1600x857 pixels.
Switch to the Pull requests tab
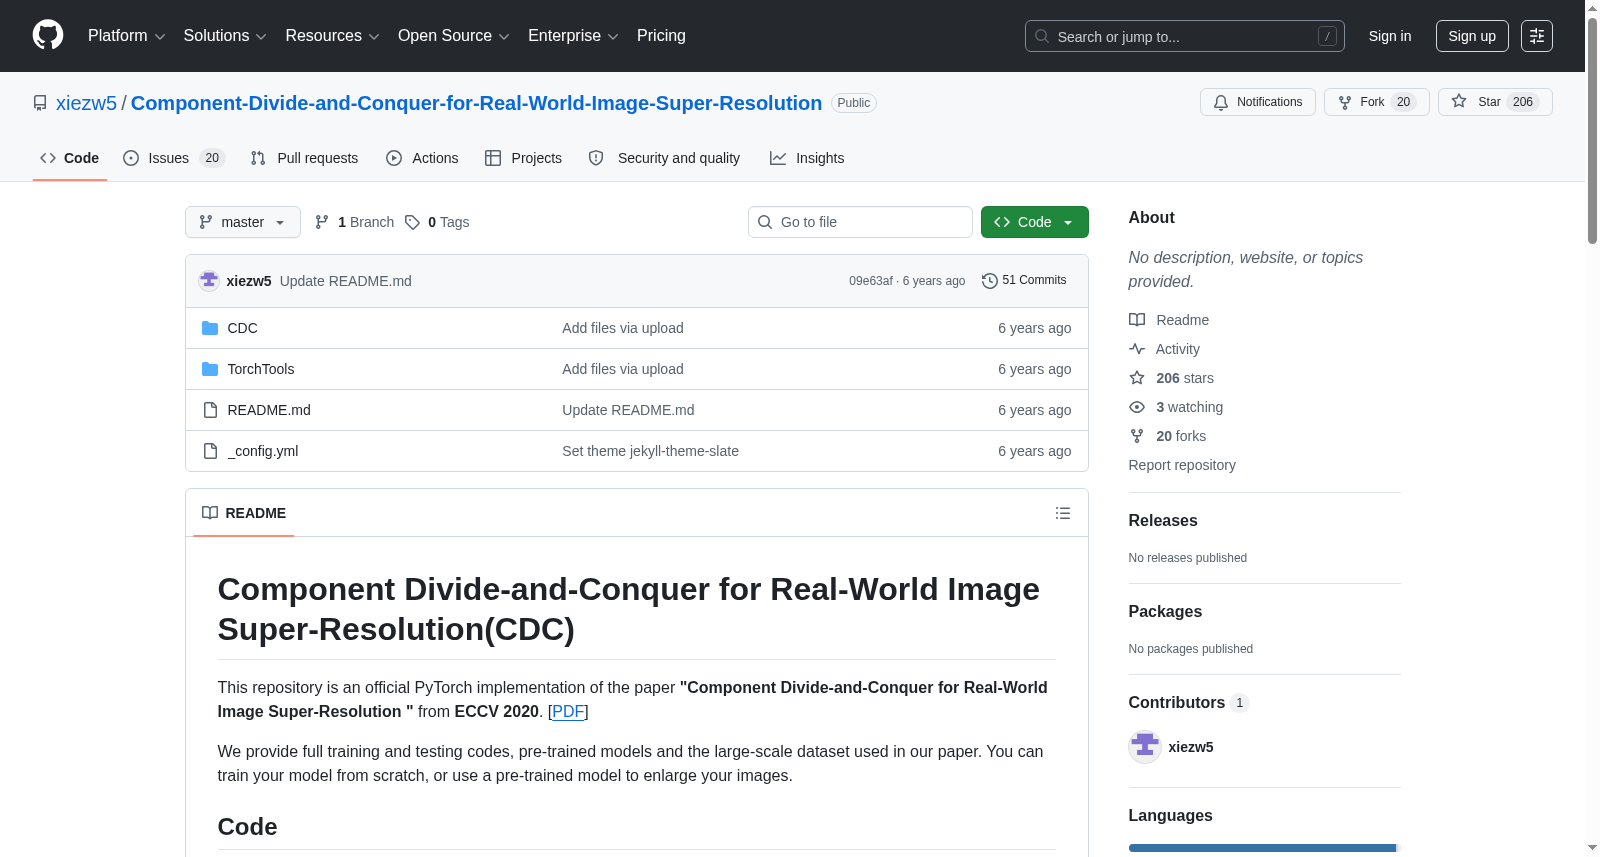click(x=304, y=158)
